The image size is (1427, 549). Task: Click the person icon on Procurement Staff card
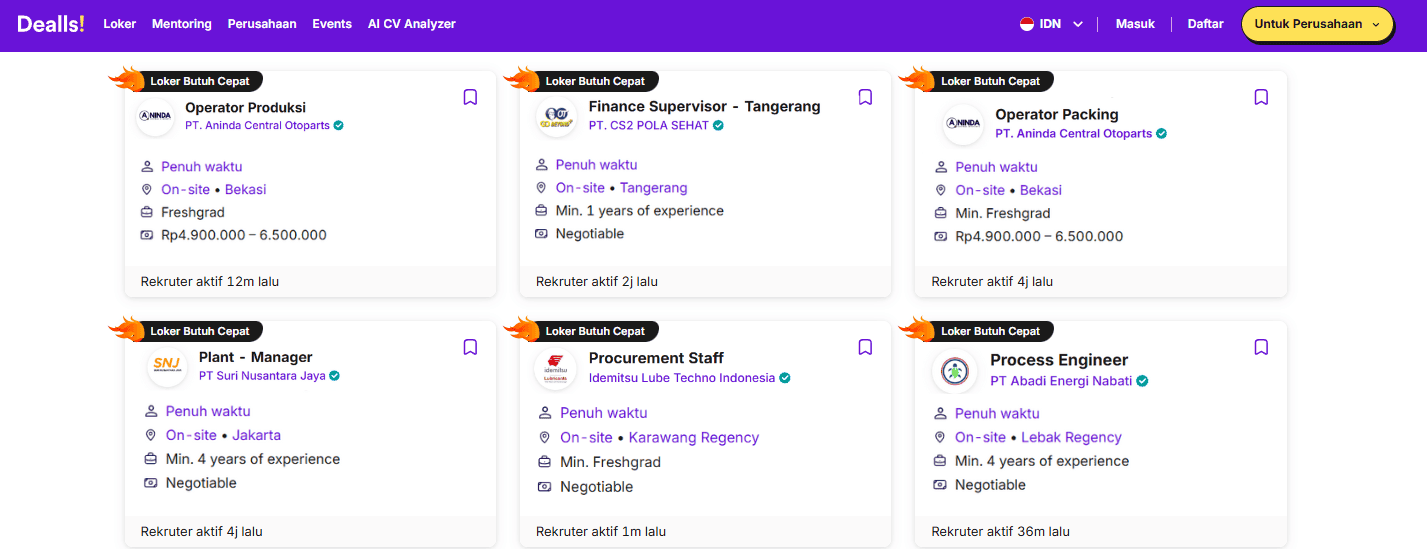point(545,413)
